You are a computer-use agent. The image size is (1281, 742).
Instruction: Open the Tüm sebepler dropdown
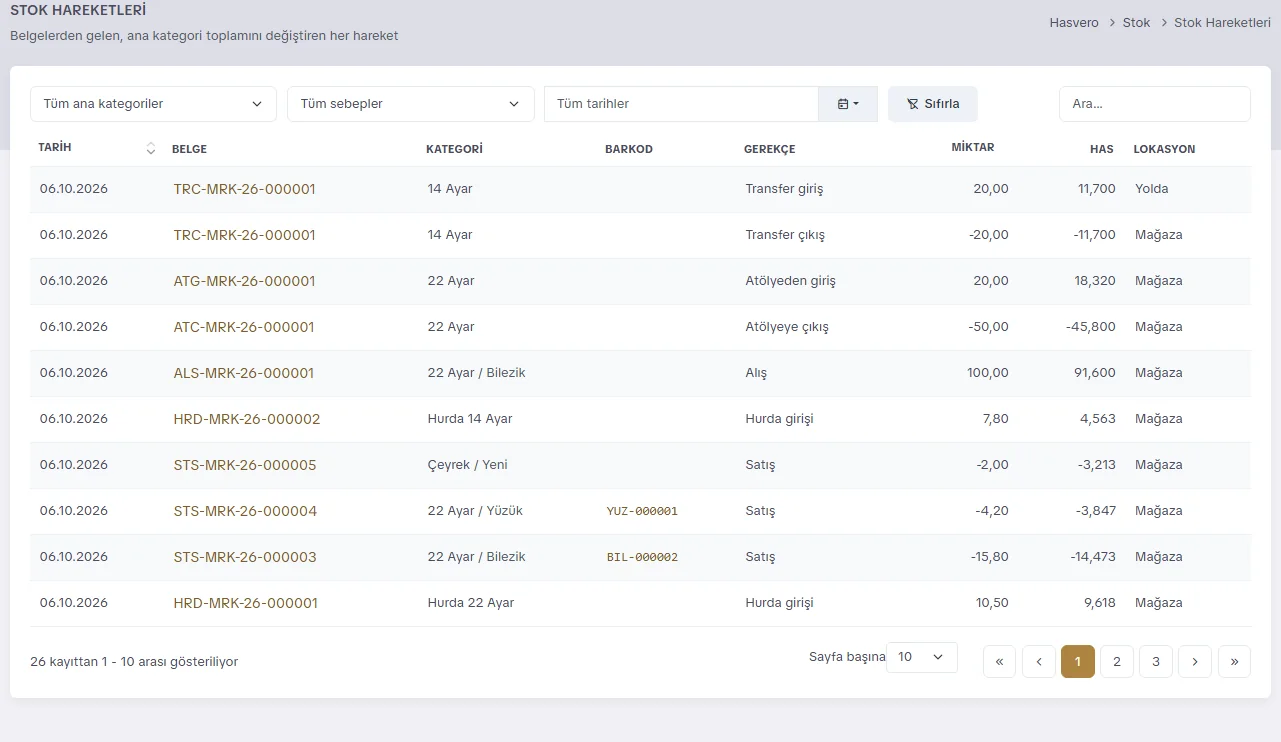click(x=410, y=104)
